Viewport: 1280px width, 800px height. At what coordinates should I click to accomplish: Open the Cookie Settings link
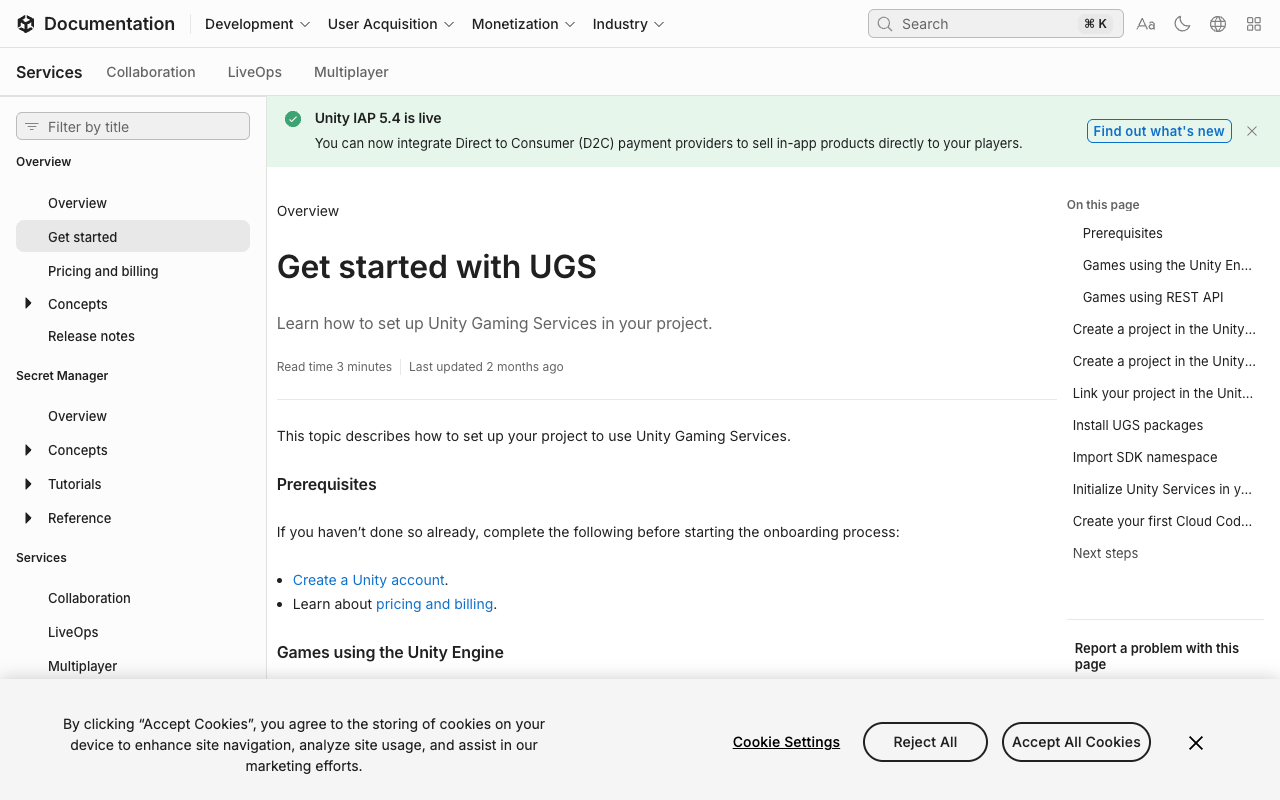pyautogui.click(x=786, y=742)
